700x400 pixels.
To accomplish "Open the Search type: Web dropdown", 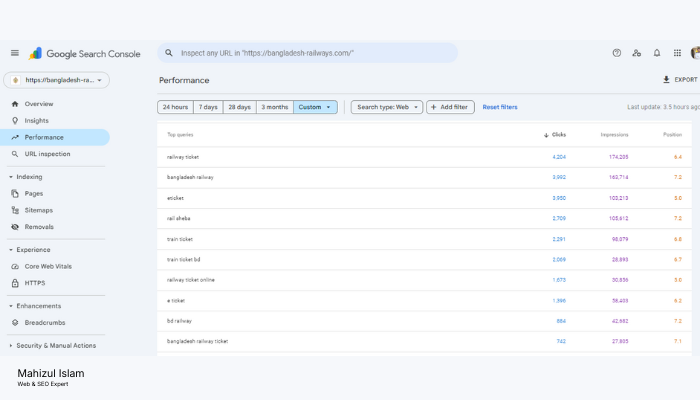I will [x=387, y=107].
